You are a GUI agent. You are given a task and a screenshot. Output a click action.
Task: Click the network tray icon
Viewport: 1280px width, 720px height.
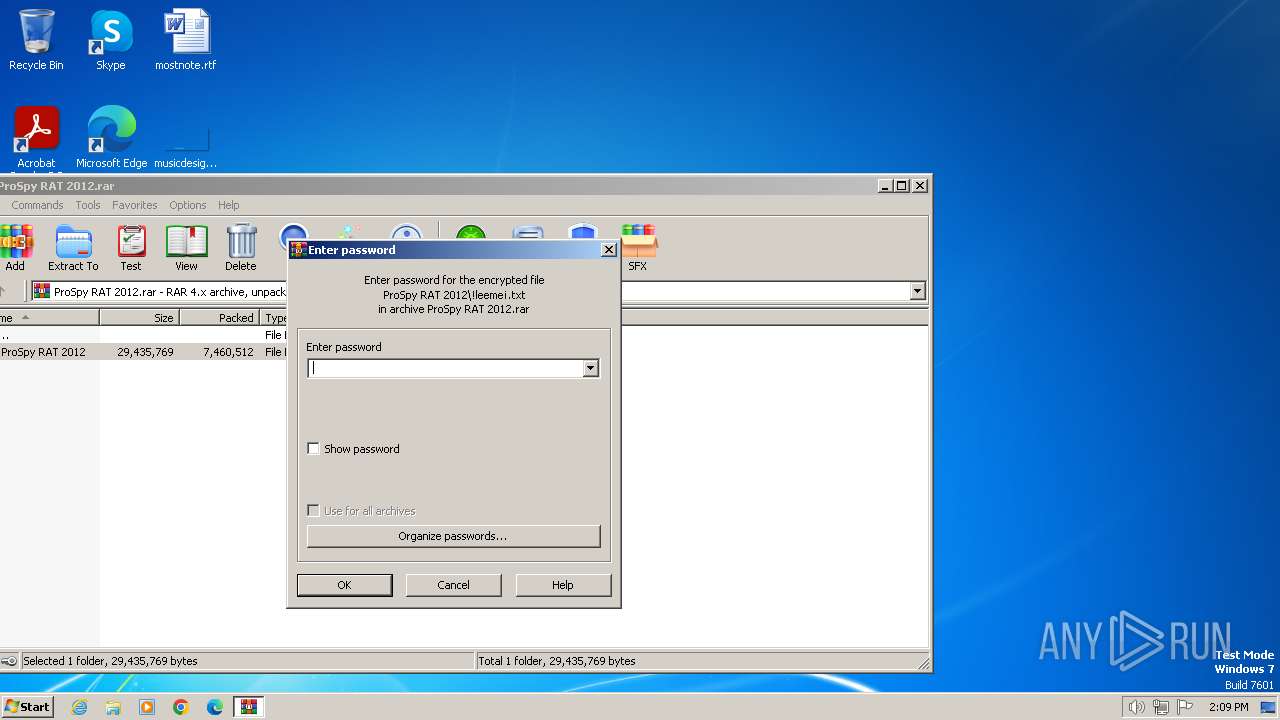tap(1161, 707)
